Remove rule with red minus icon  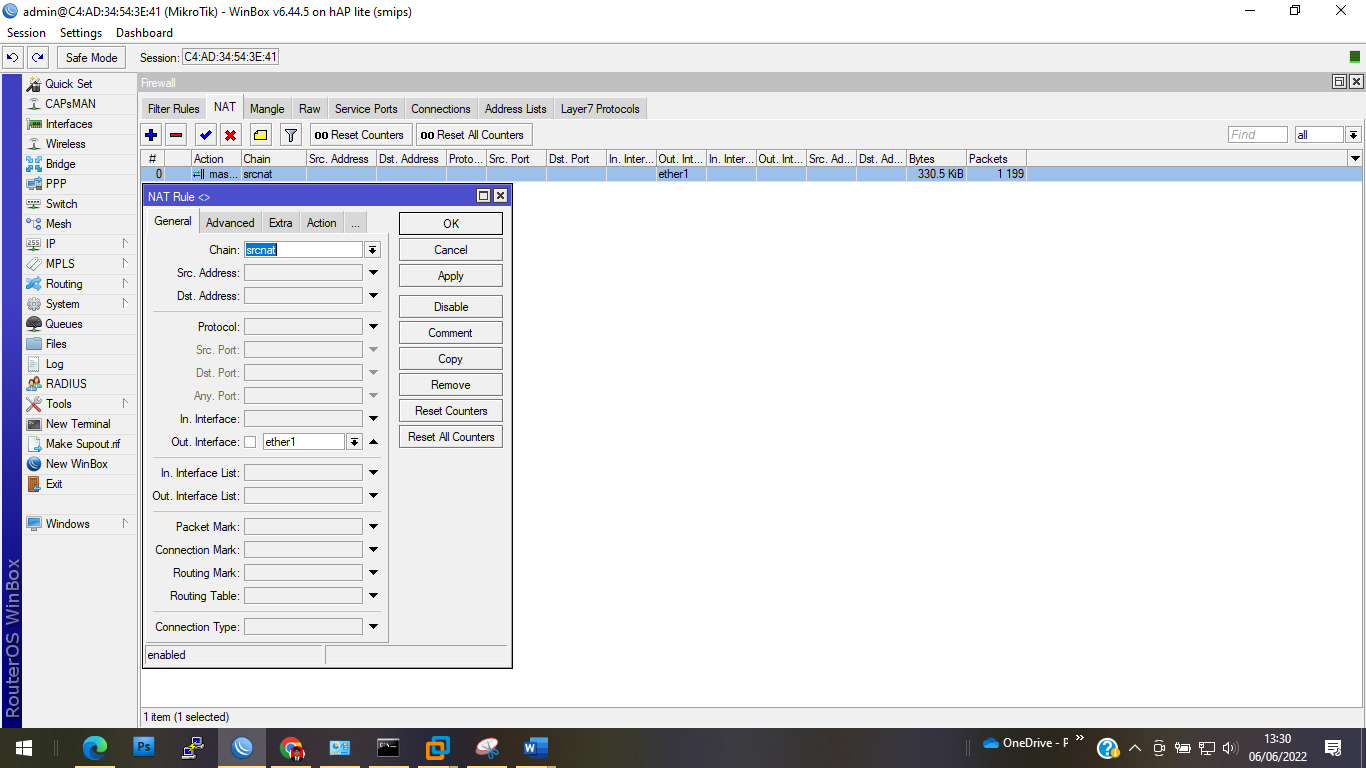click(176, 135)
